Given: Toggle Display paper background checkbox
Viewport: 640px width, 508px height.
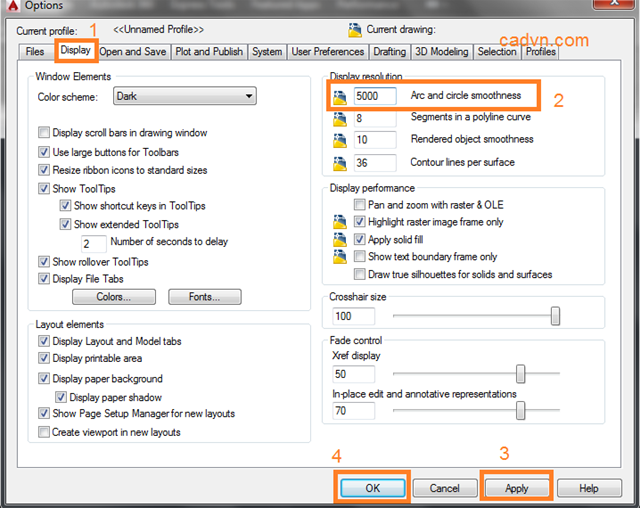Looking at the screenshot, I should (44, 379).
